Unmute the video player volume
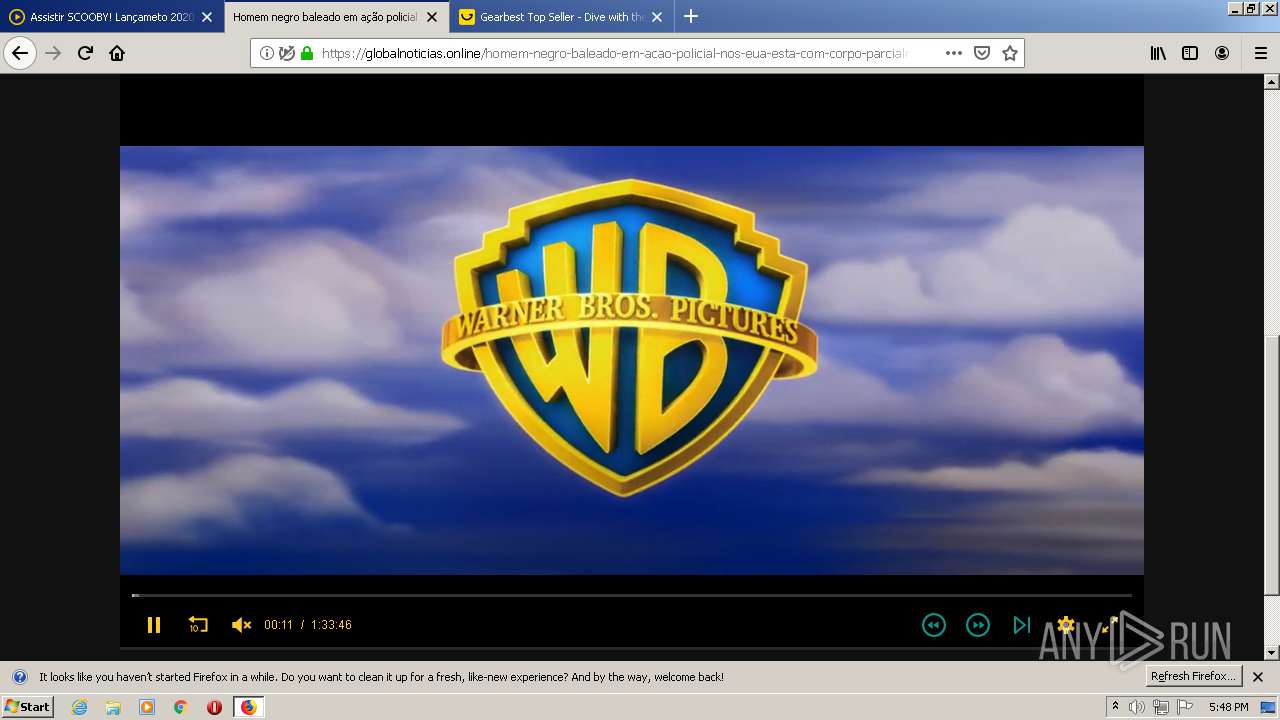The image size is (1280, 720). pyautogui.click(x=241, y=625)
